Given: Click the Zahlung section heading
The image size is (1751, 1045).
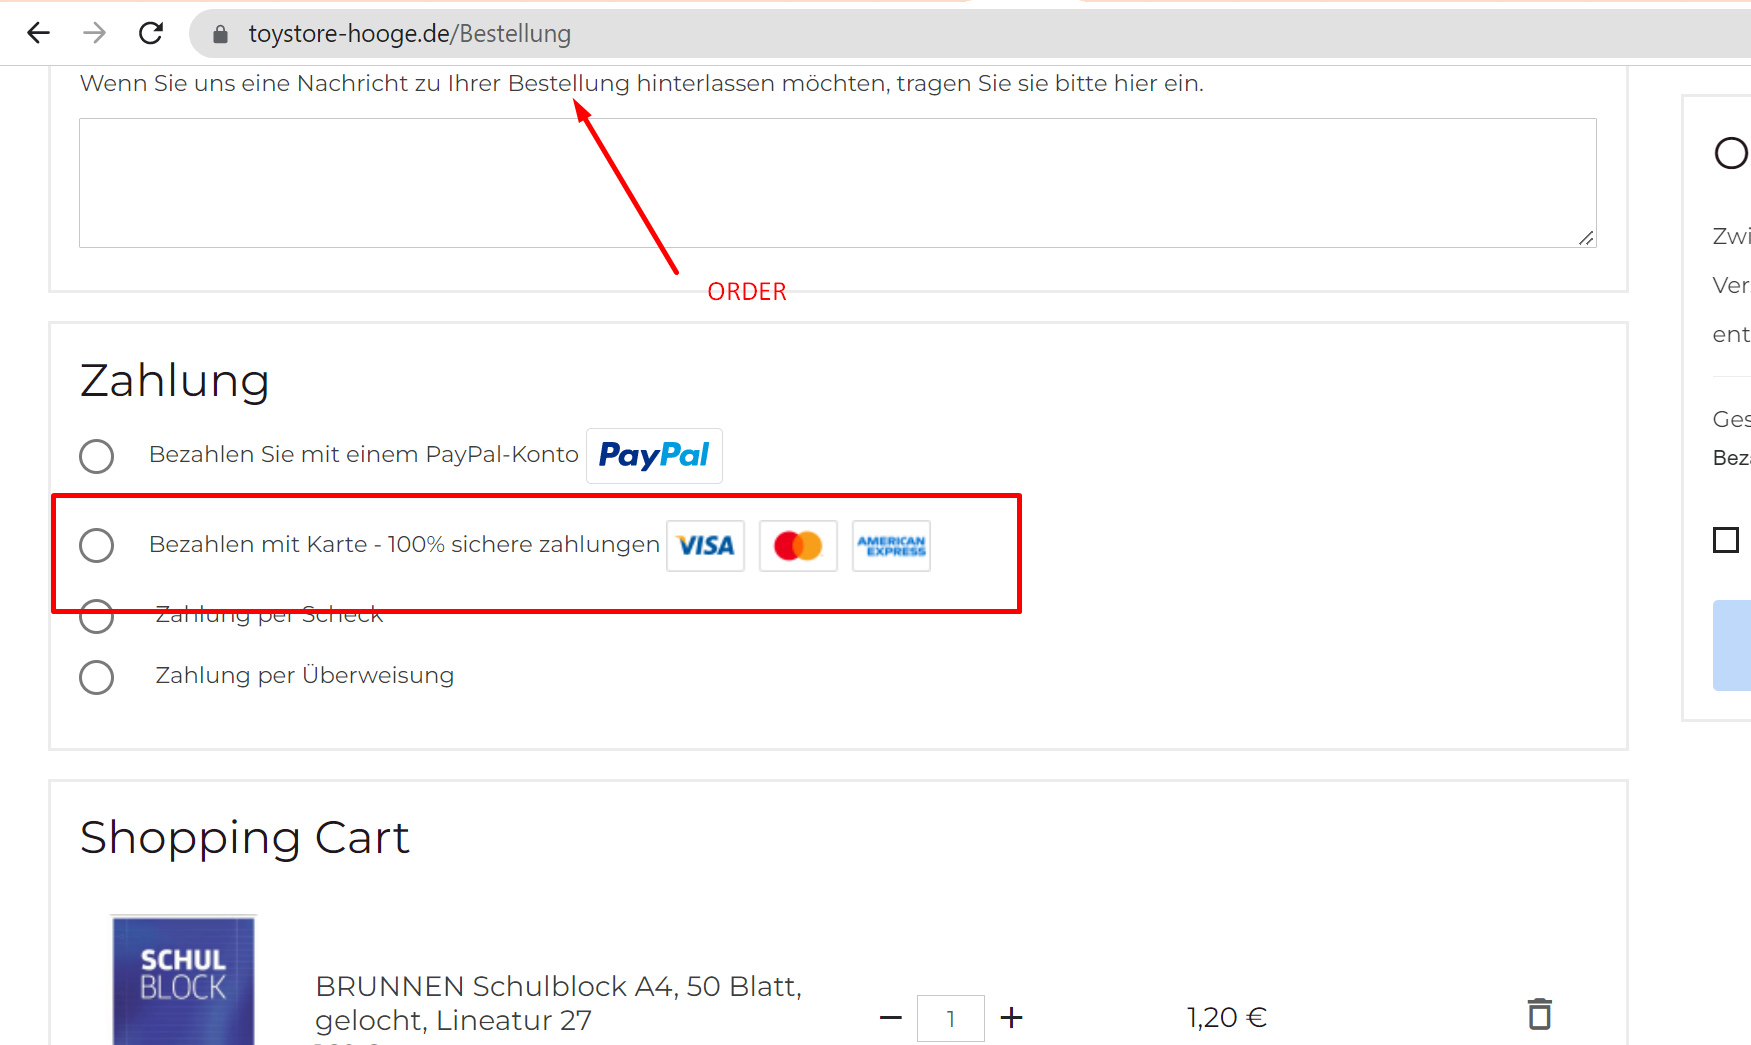Looking at the screenshot, I should 175,381.
